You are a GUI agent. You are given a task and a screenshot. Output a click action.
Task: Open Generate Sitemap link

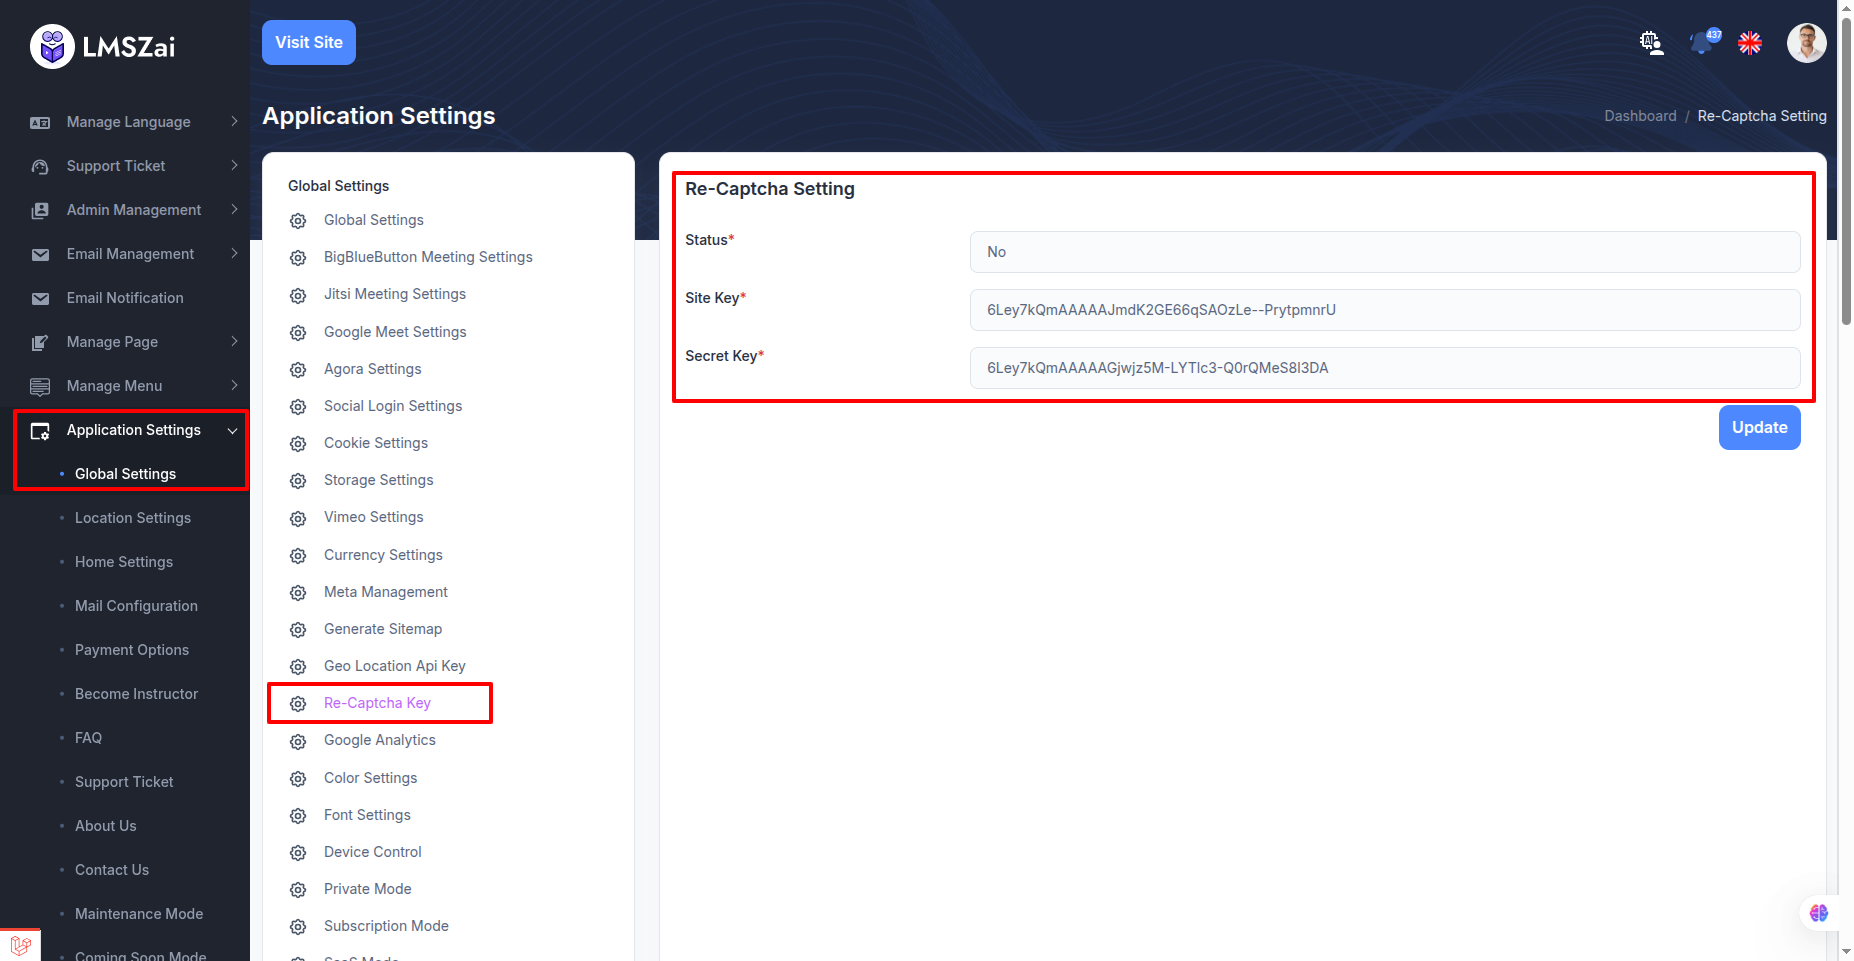point(383,629)
